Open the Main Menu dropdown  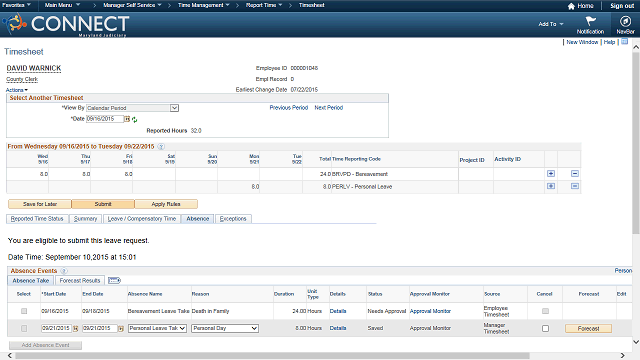62,5
